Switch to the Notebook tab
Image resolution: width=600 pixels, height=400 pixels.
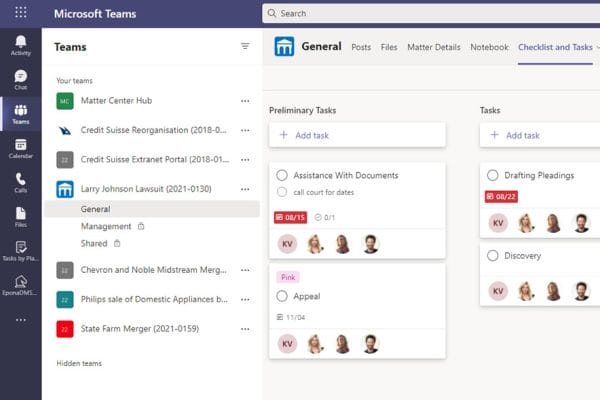point(489,47)
